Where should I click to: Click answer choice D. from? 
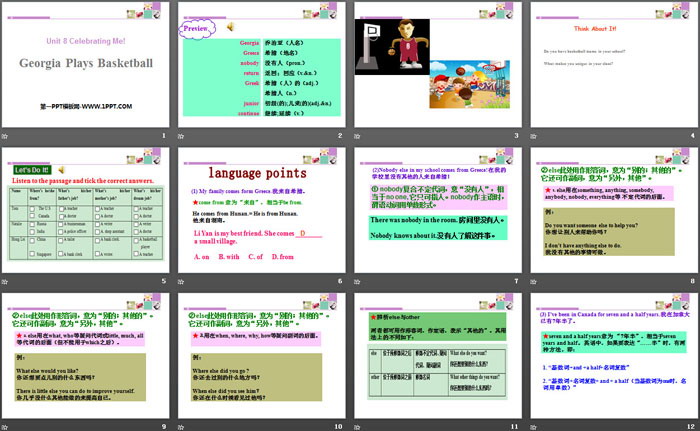283,257
